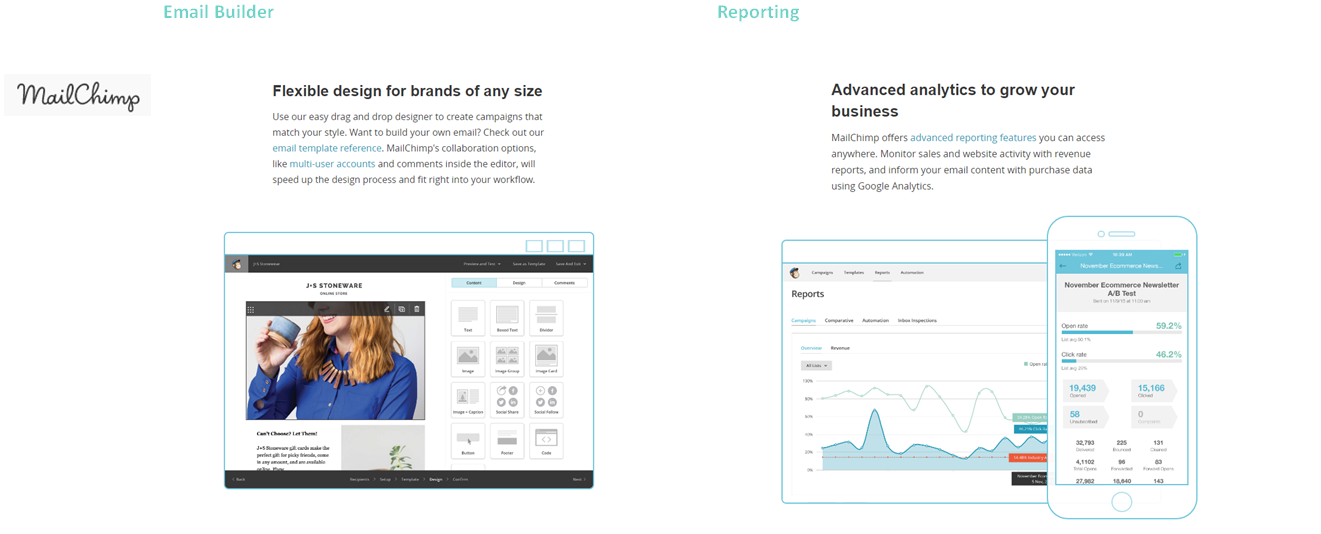
Task: Click the Reporting heading
Action: (758, 12)
